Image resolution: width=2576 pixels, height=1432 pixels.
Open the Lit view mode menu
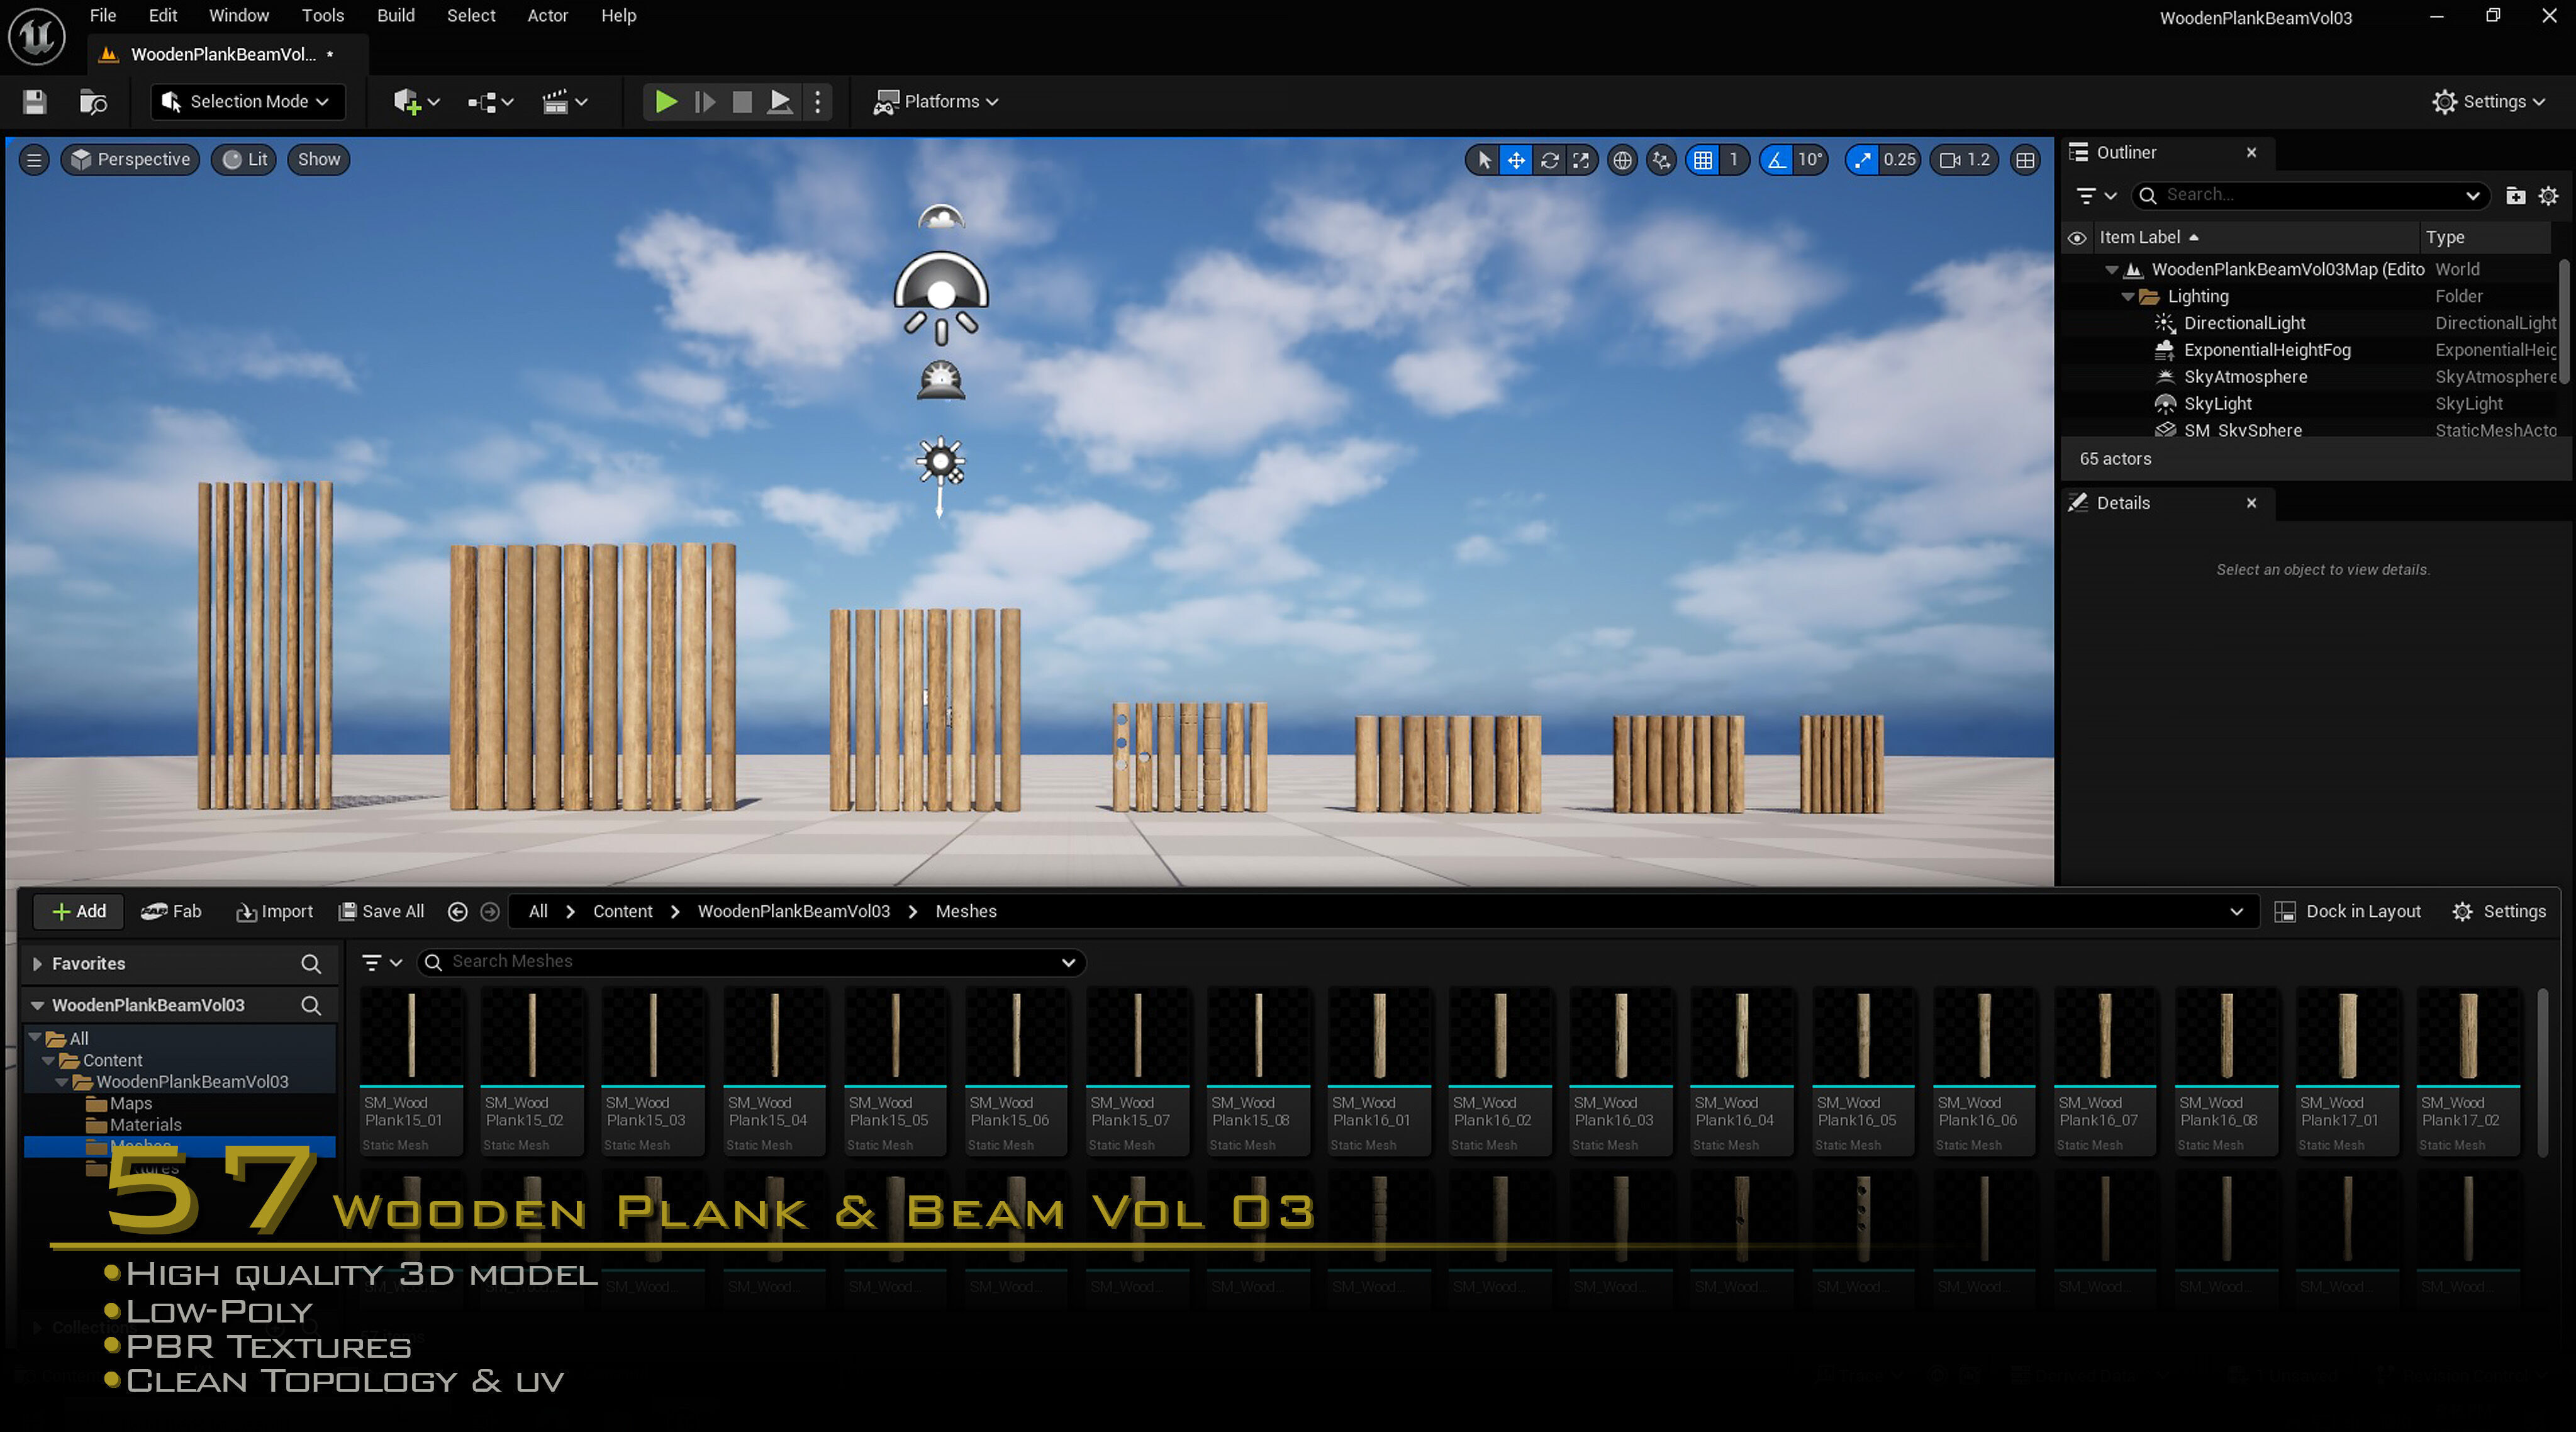tap(245, 159)
